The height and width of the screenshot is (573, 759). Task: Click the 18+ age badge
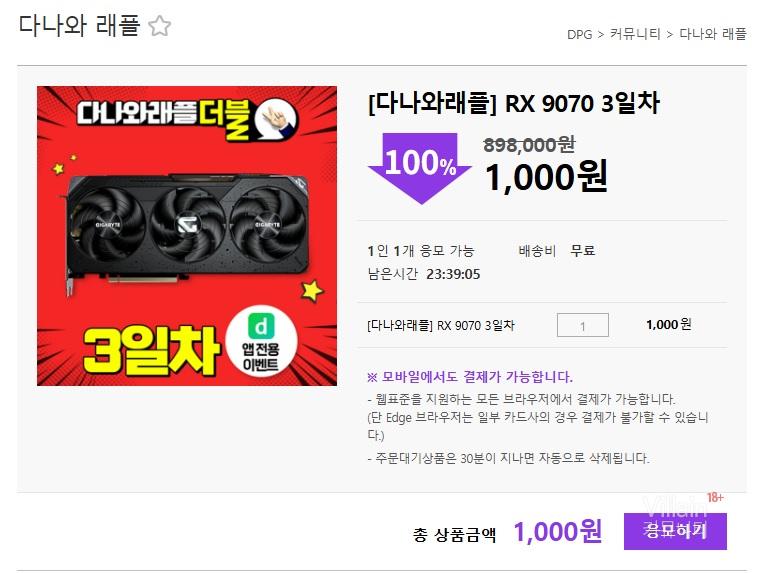click(715, 498)
